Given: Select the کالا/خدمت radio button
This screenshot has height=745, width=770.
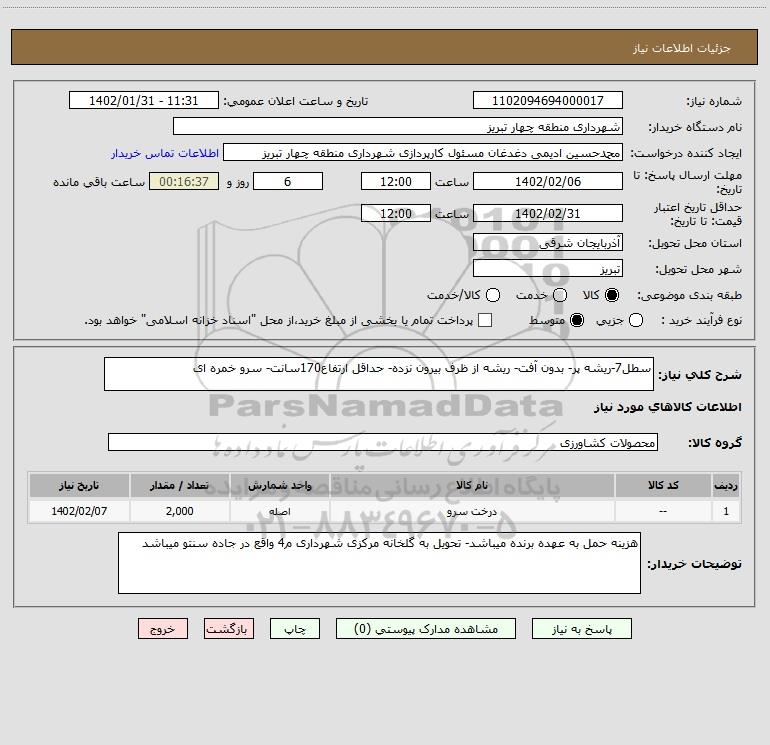Looking at the screenshot, I should (493, 295).
